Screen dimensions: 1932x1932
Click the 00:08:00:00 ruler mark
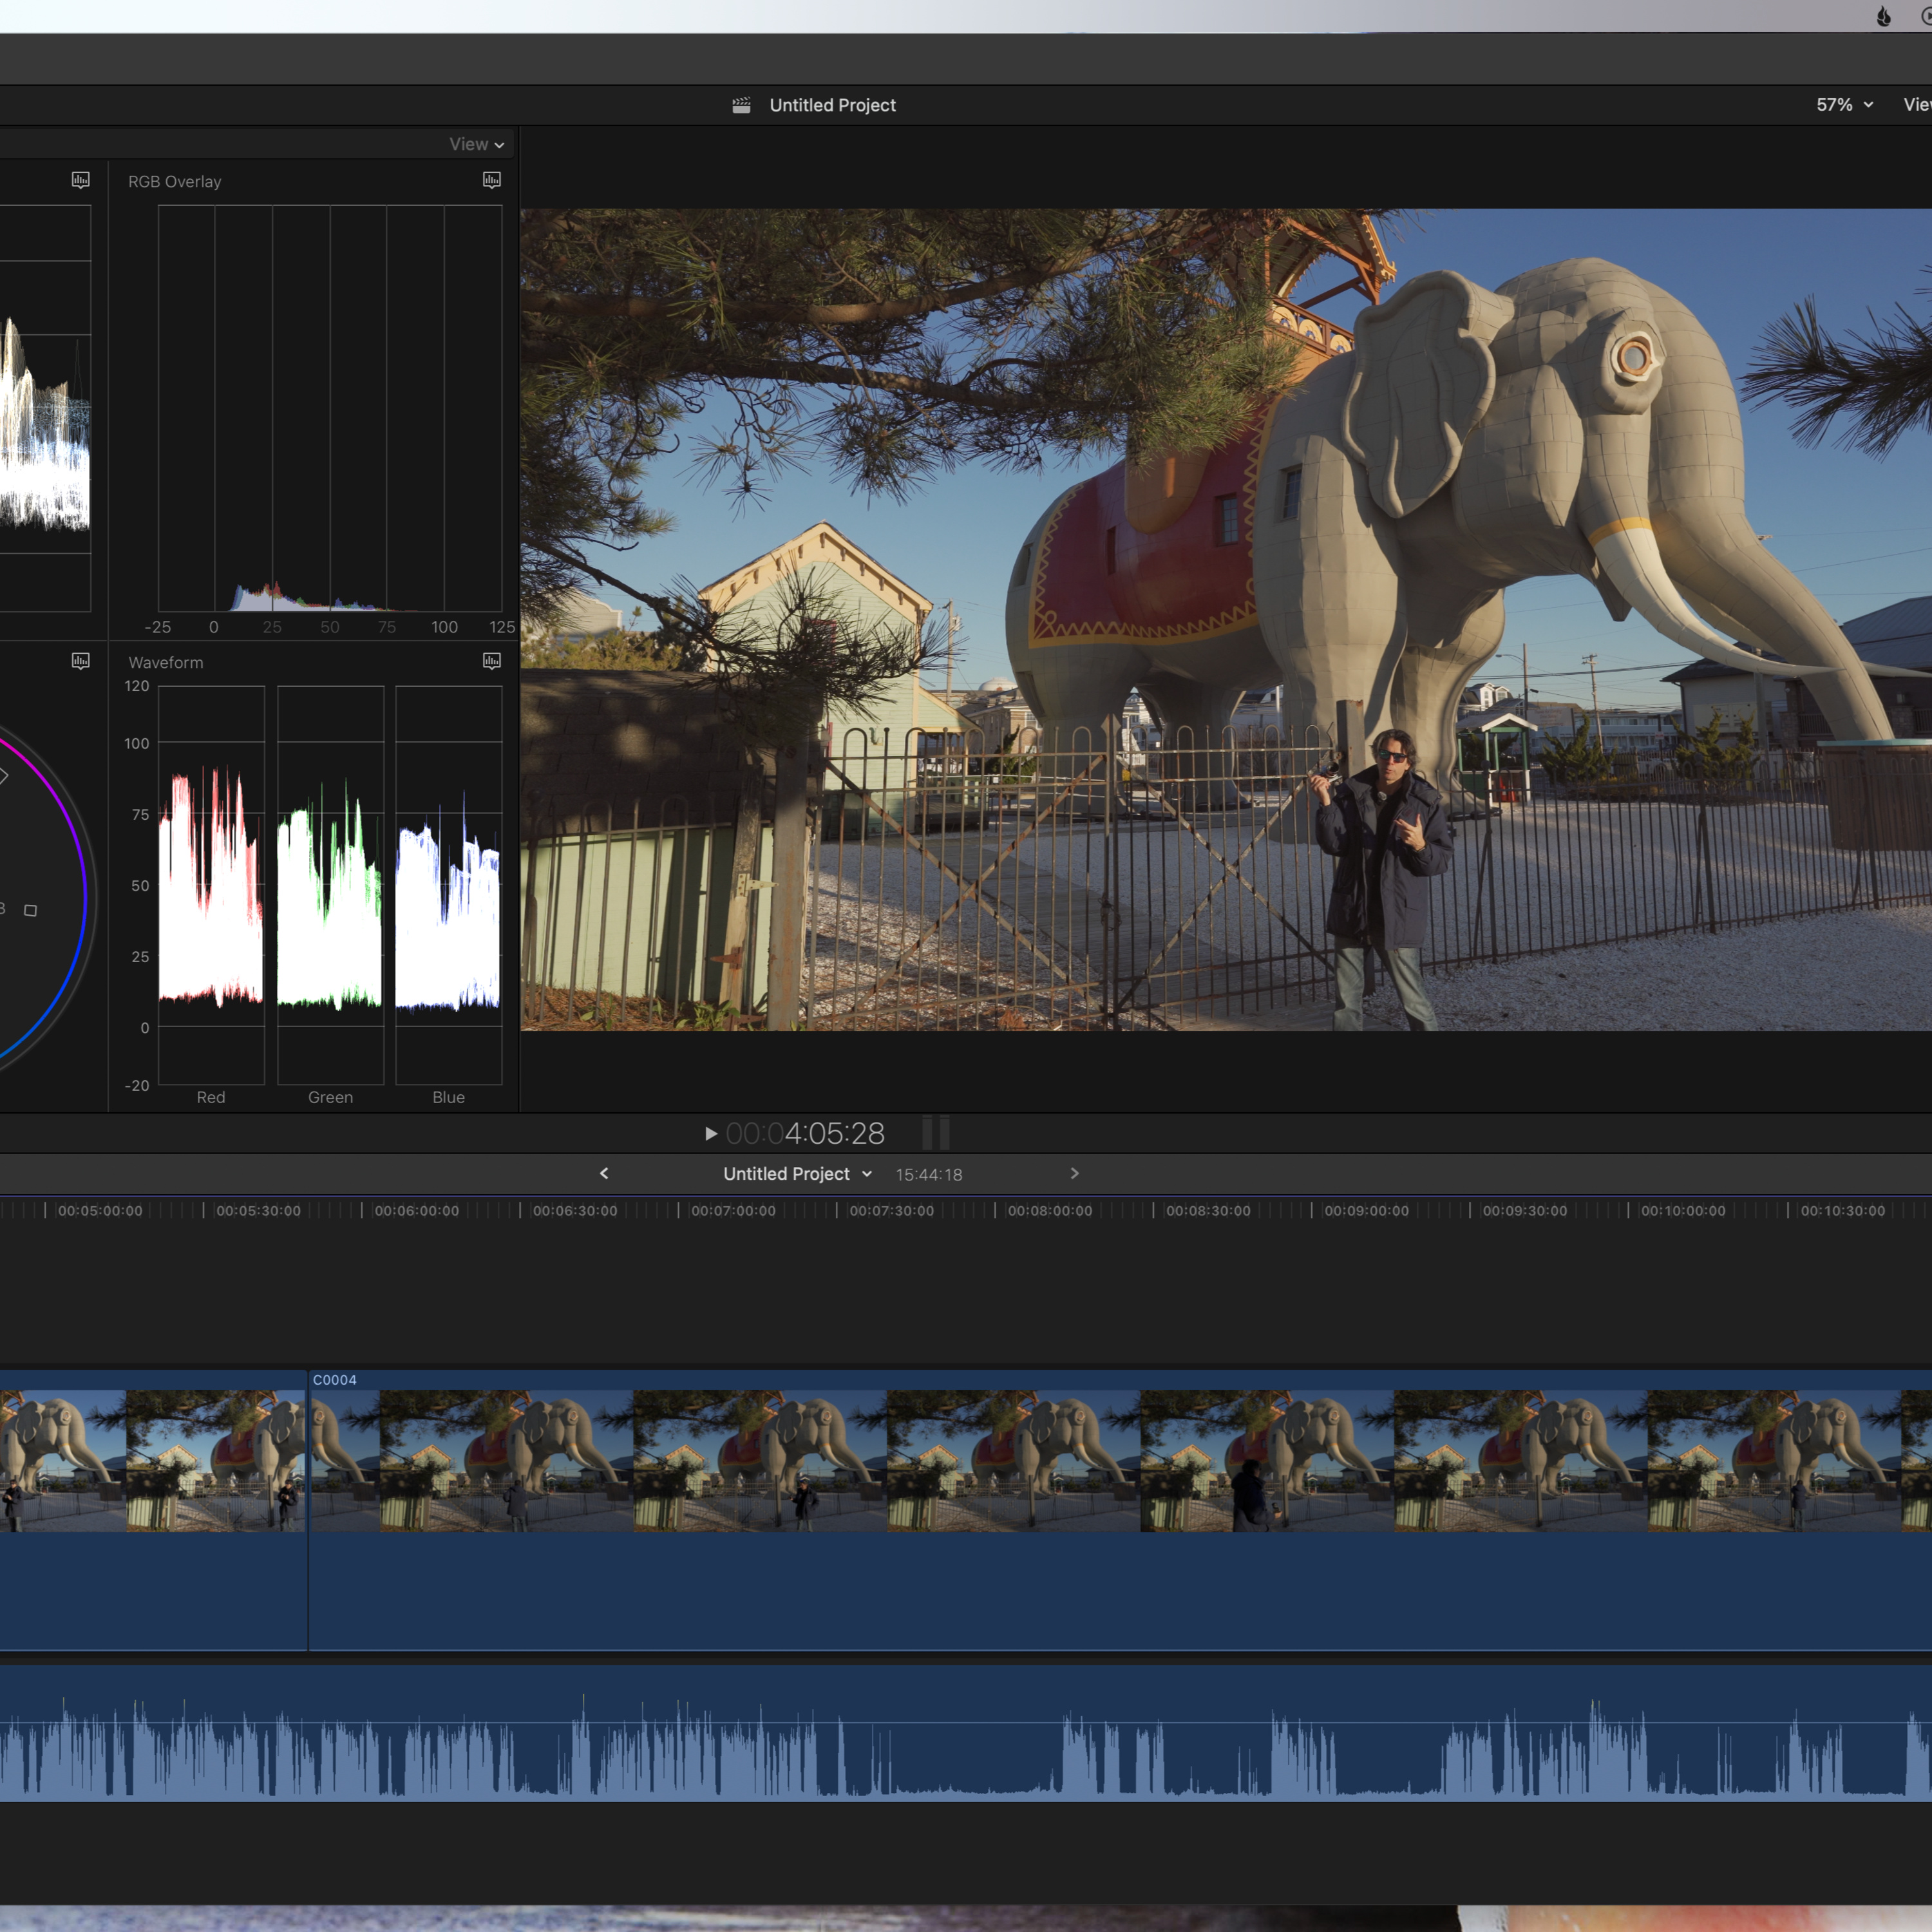1050,1211
